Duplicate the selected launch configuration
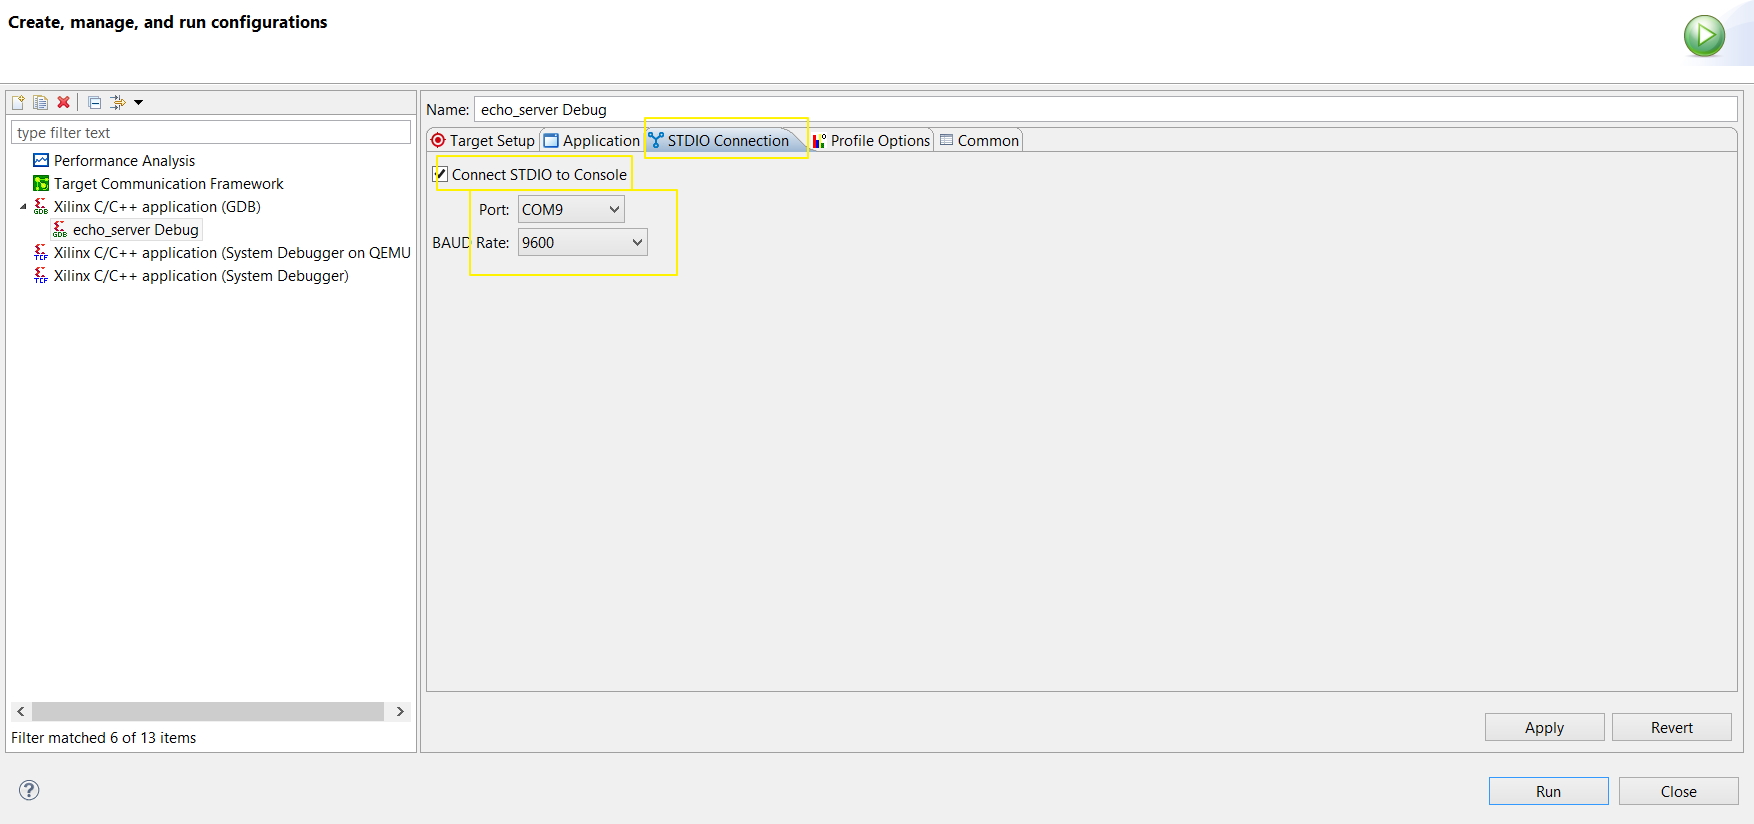 [40, 102]
